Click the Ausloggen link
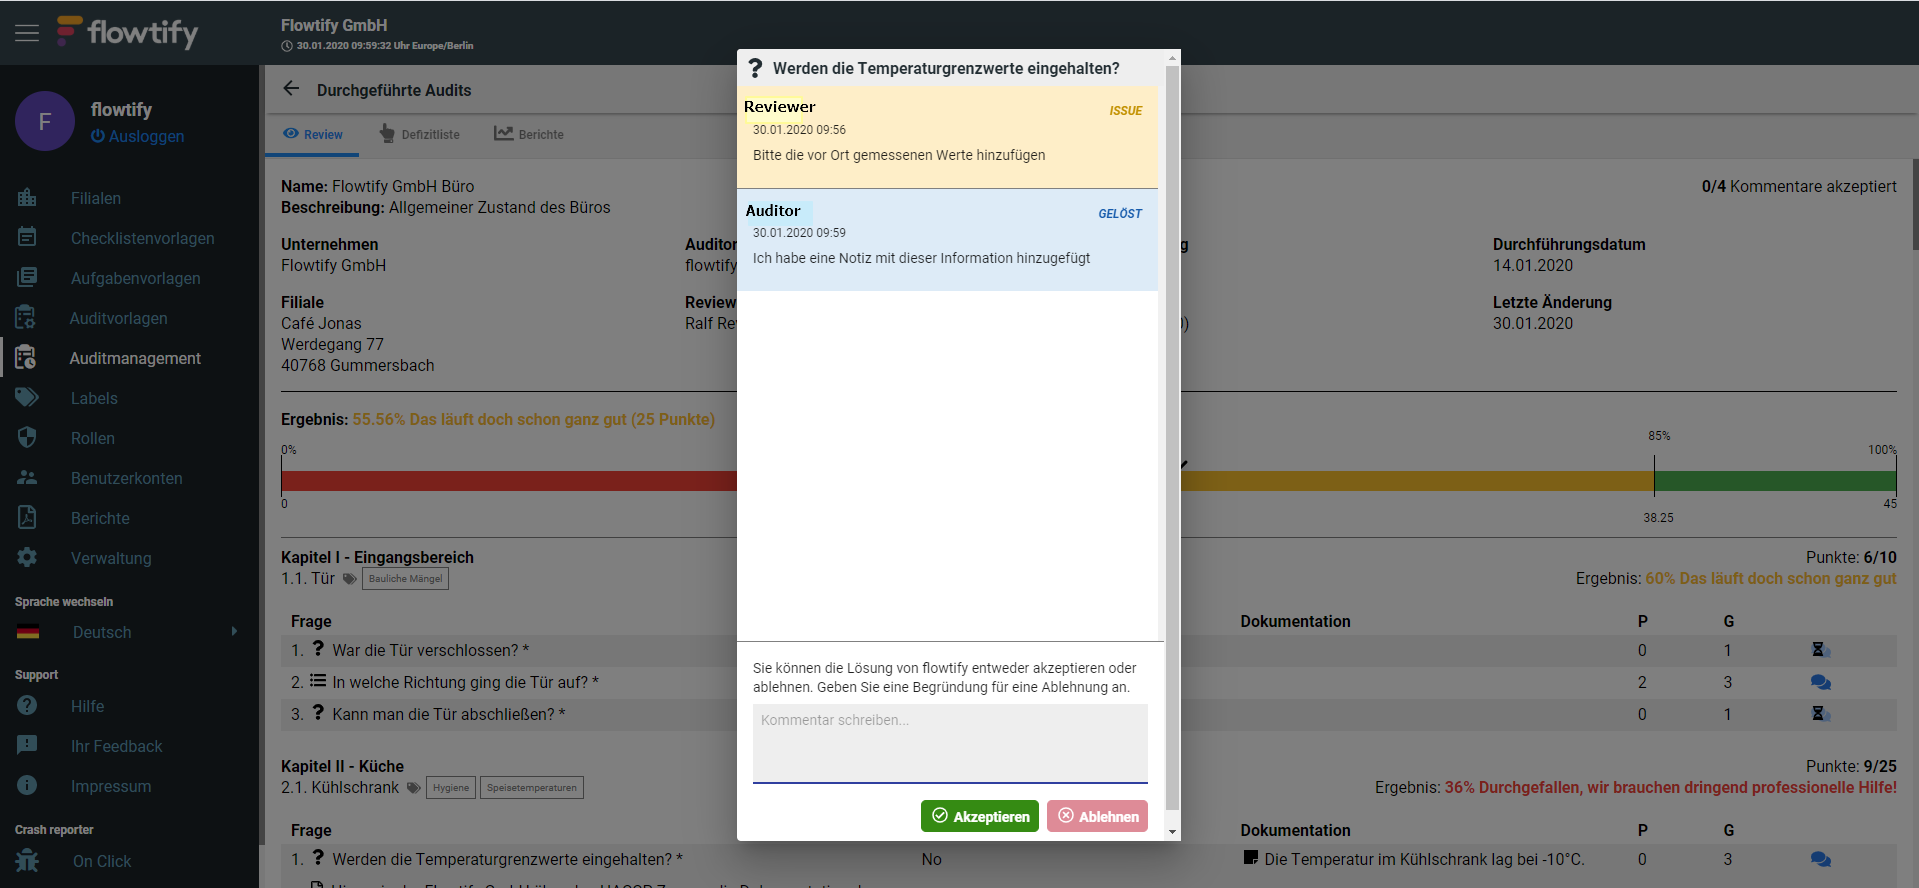This screenshot has width=1919, height=888. pyautogui.click(x=138, y=136)
